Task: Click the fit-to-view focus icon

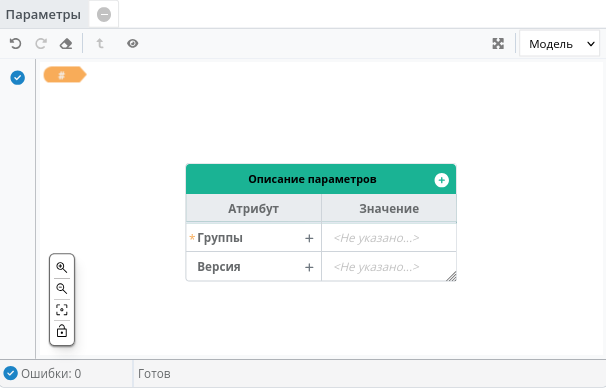Action: point(62,310)
